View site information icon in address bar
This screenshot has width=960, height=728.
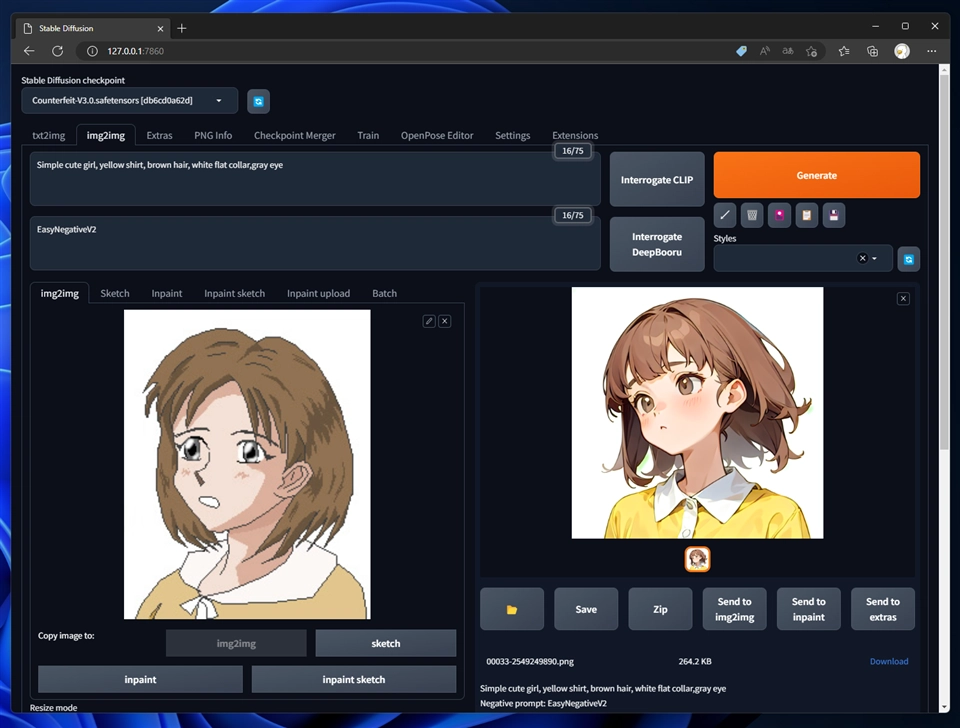(92, 51)
